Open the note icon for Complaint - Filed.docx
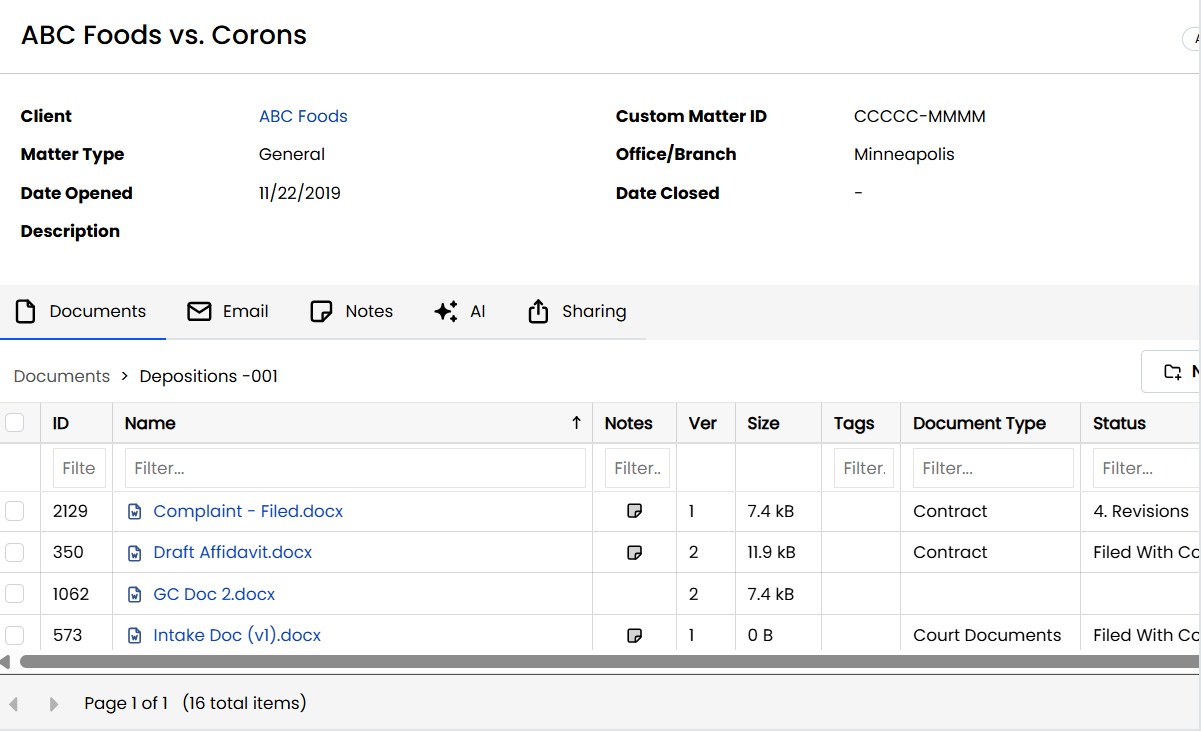 (634, 511)
